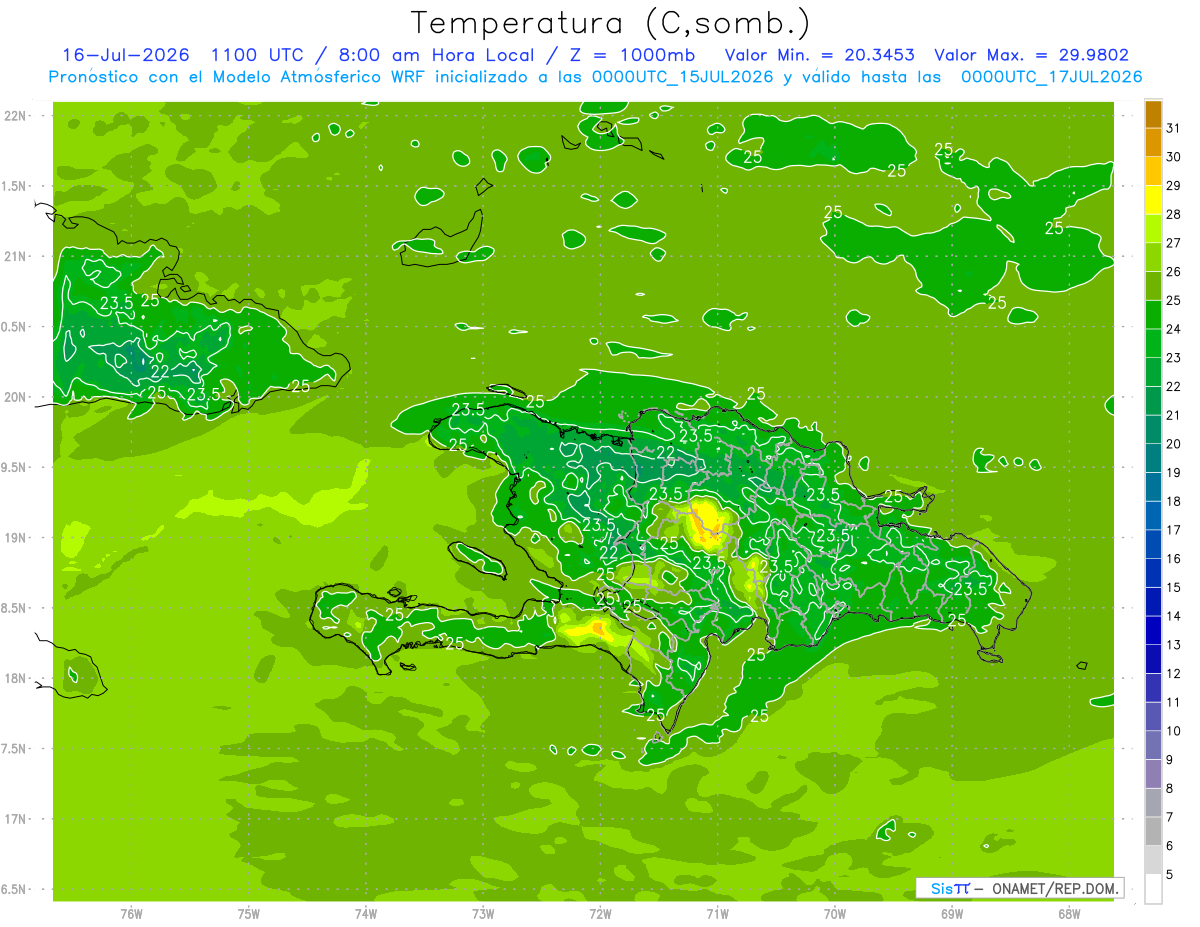1200x927 pixels.
Task: Click the map title "Temperatura (C,somb.)"
Action: coord(611,23)
